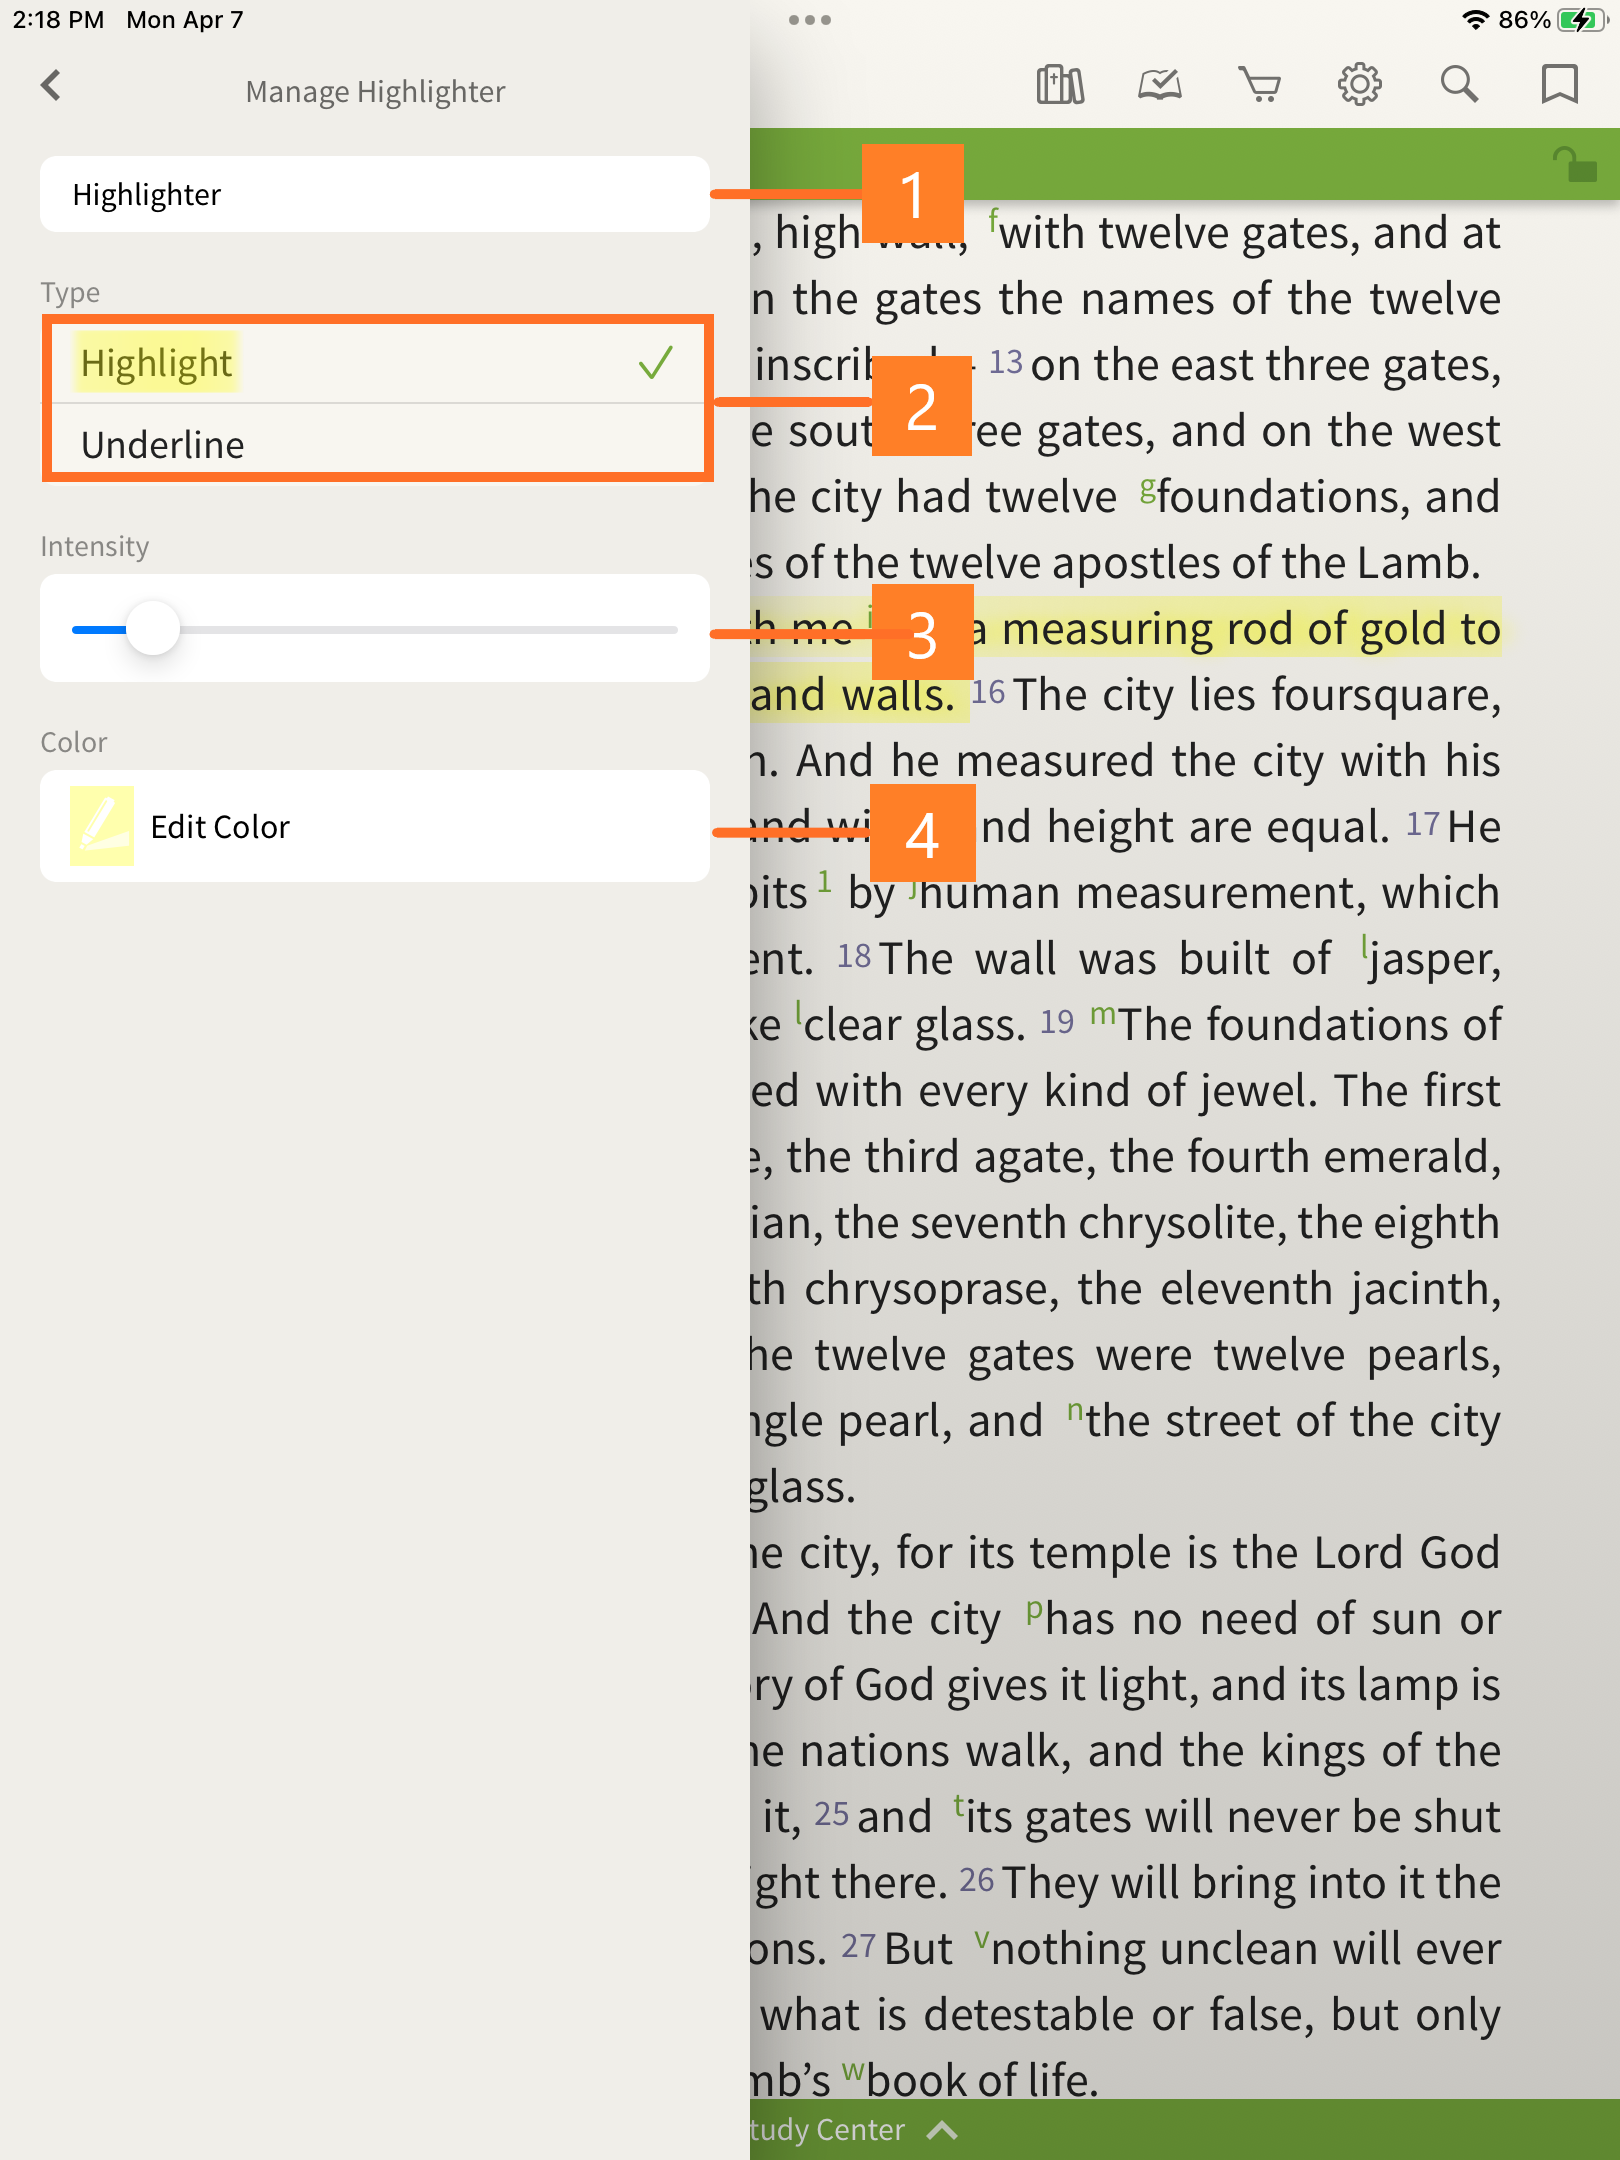Viewport: 1620px width, 2160px height.
Task: Open the library books icon
Action: (1060, 85)
